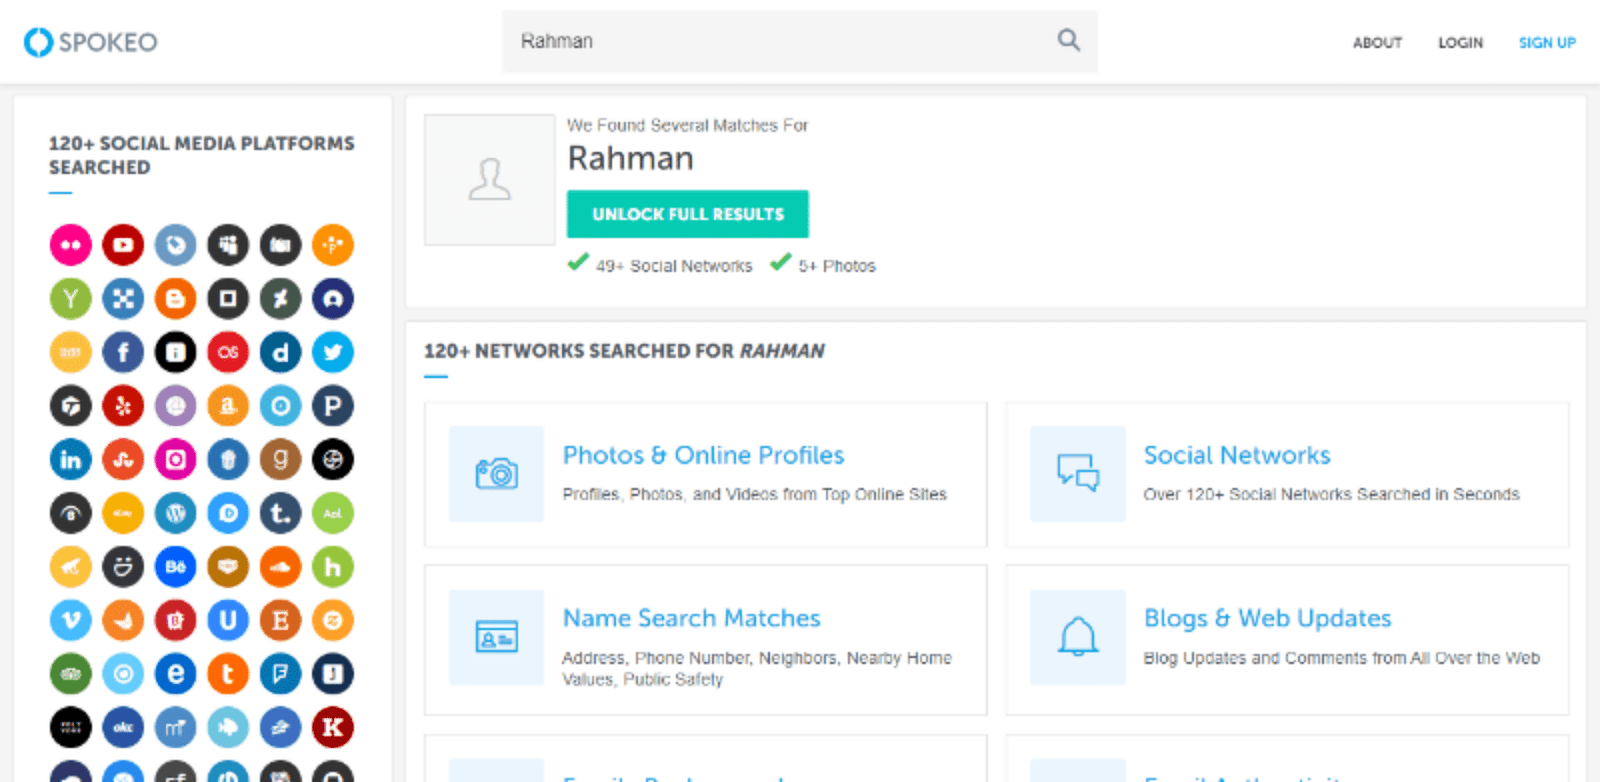Click the ID card Name Search icon

[x=496, y=637]
